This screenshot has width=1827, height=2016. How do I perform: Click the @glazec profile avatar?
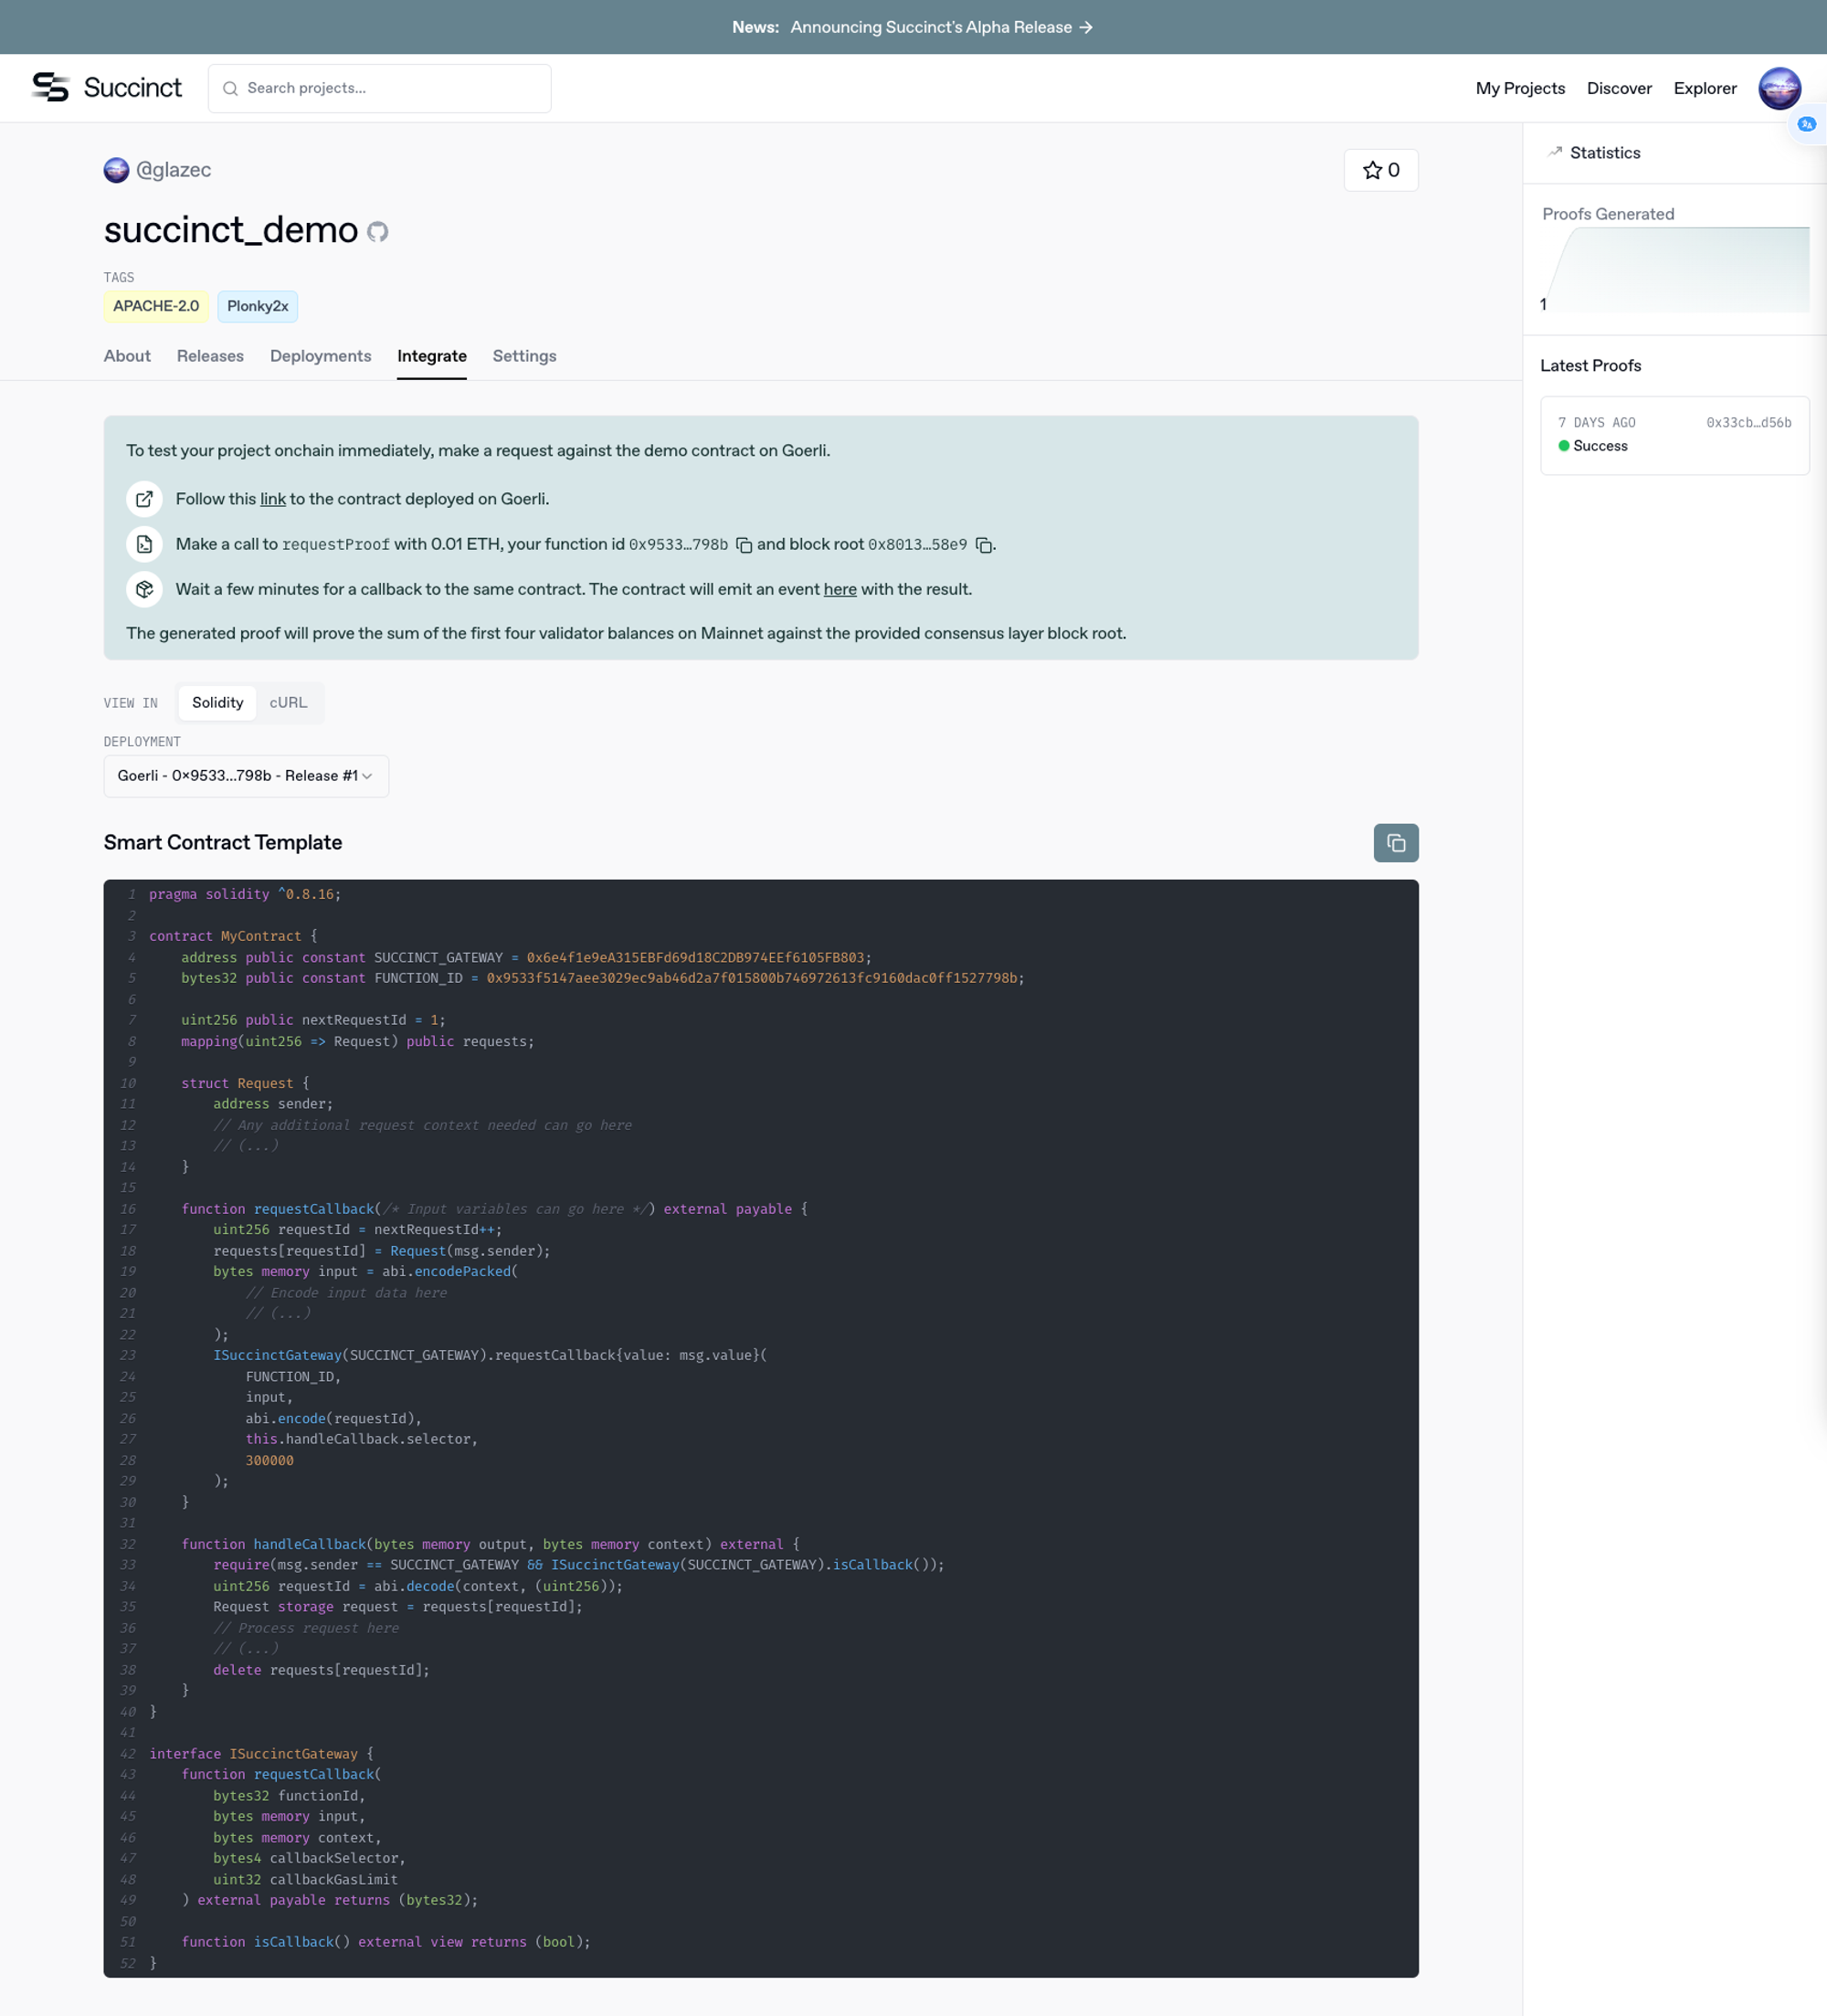[x=116, y=170]
